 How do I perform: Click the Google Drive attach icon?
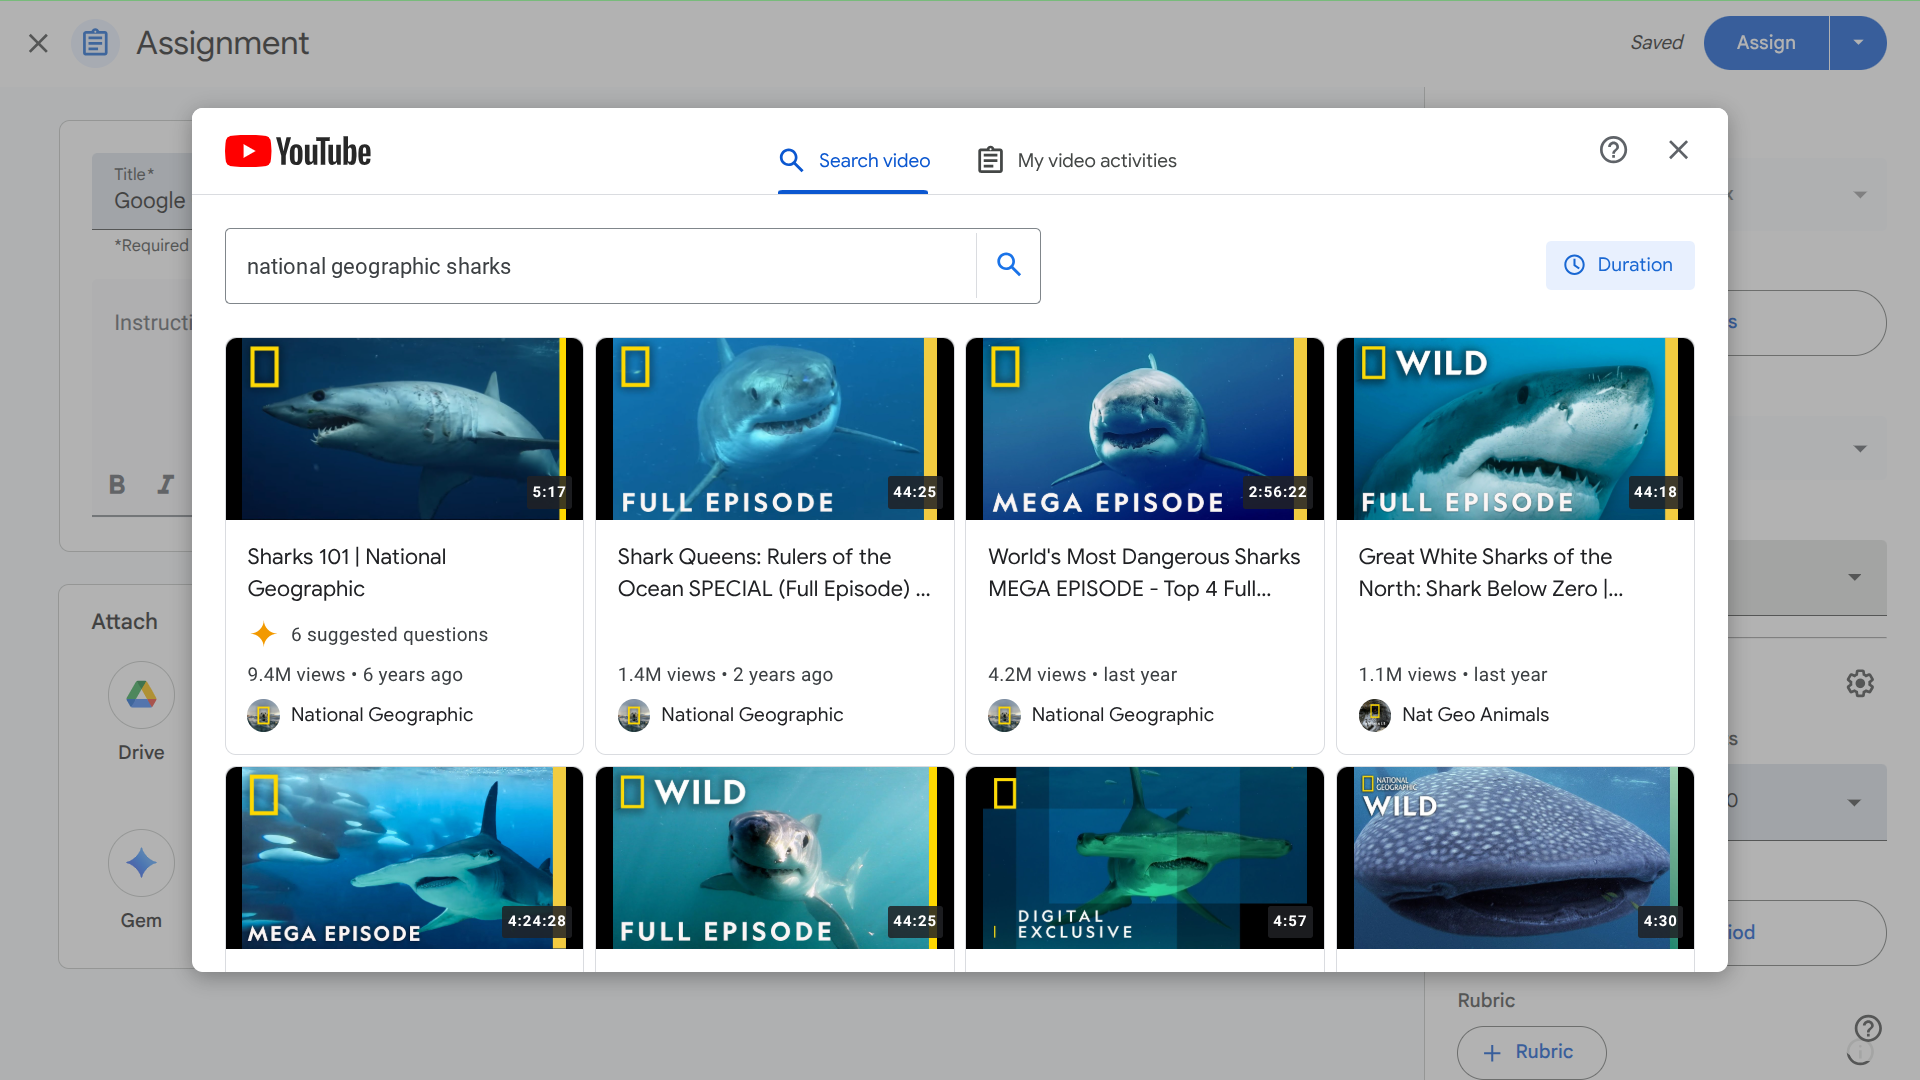(141, 695)
